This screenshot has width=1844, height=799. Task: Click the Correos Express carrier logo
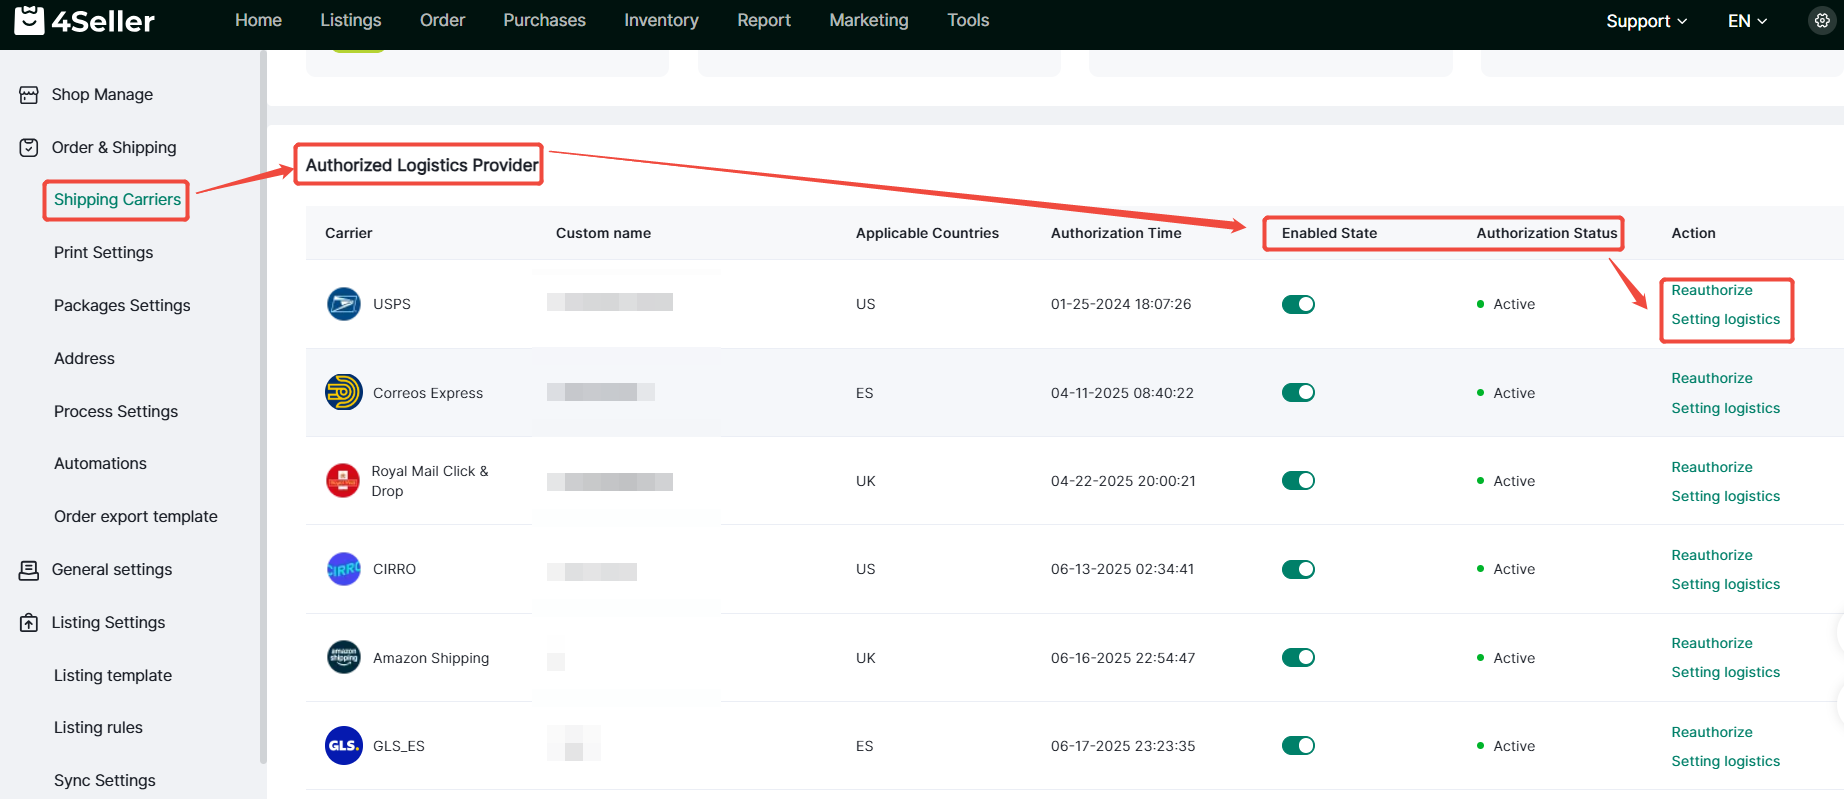pyautogui.click(x=343, y=393)
